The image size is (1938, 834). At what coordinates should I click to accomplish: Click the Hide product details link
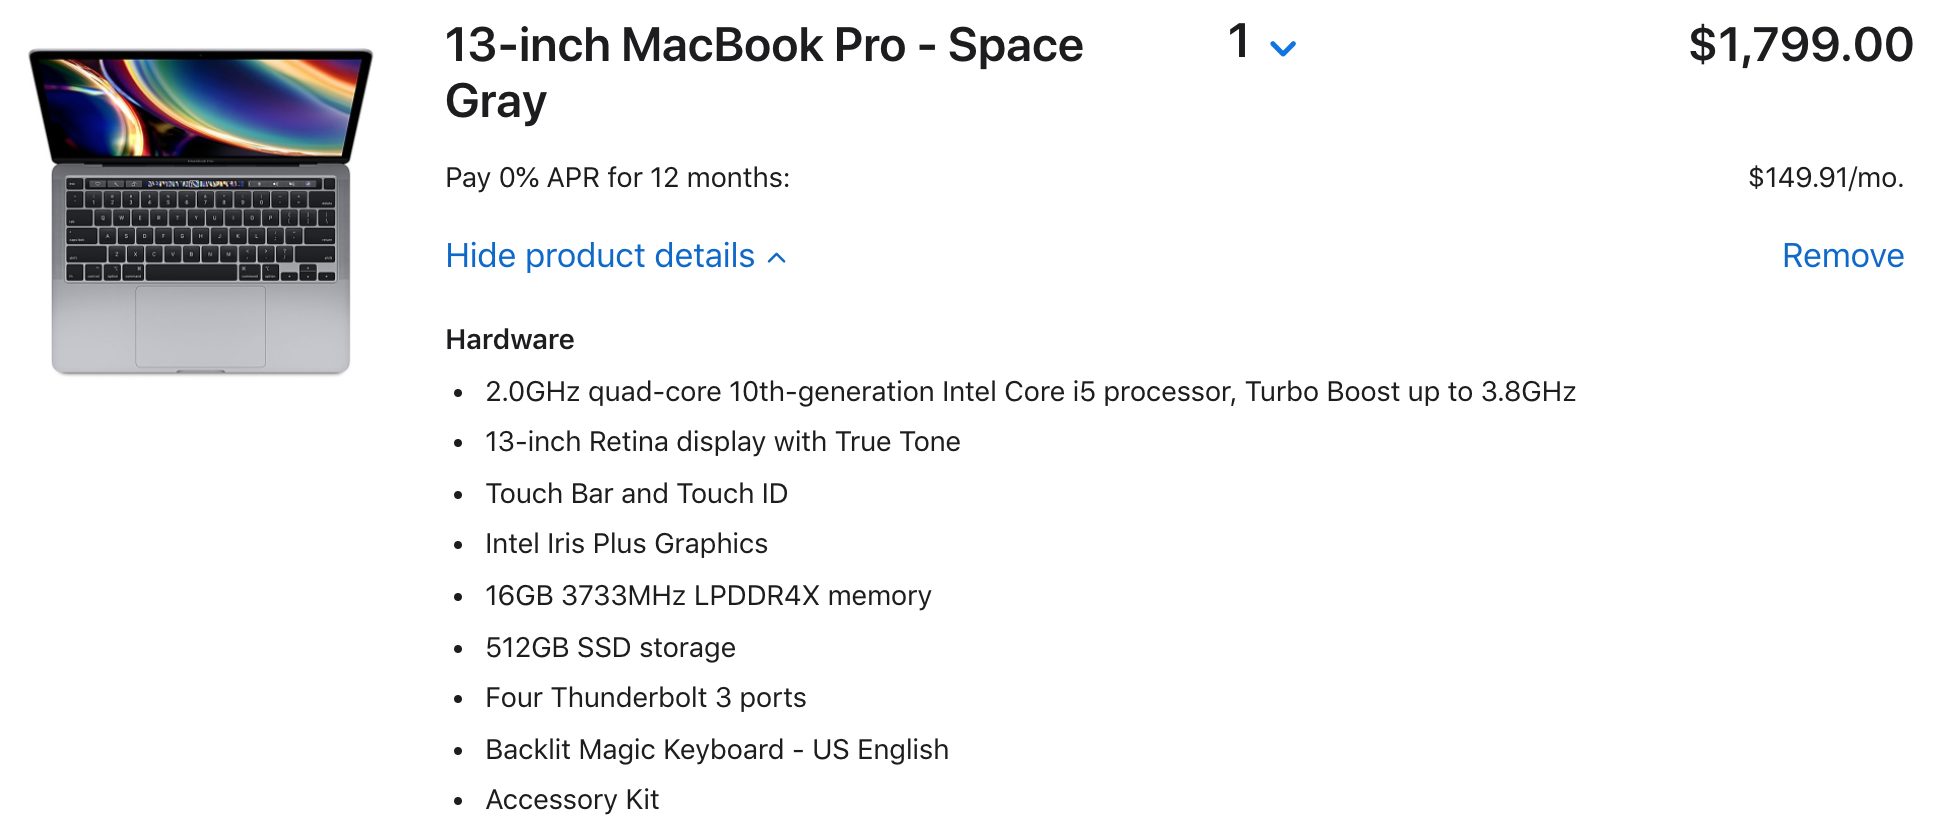[x=600, y=256]
